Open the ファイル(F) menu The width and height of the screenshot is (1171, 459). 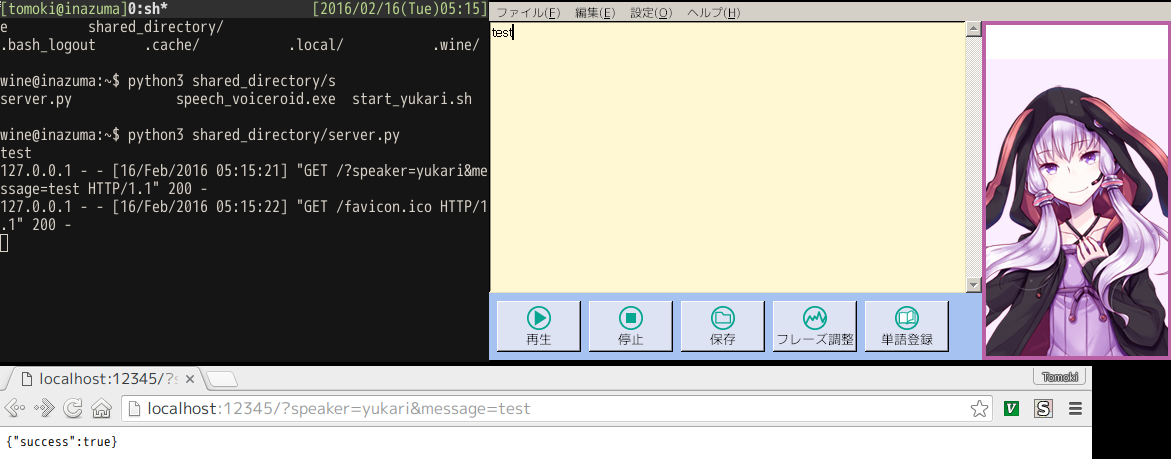[528, 13]
